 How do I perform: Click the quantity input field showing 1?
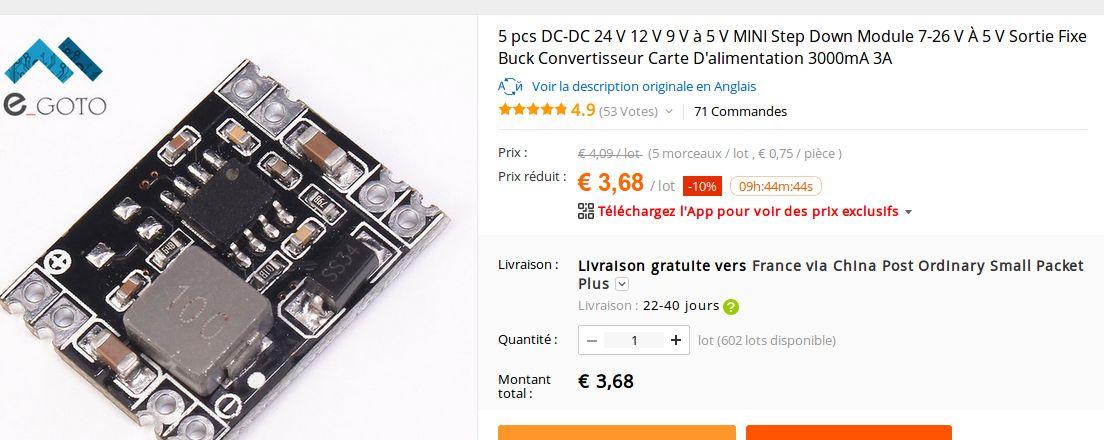(634, 341)
